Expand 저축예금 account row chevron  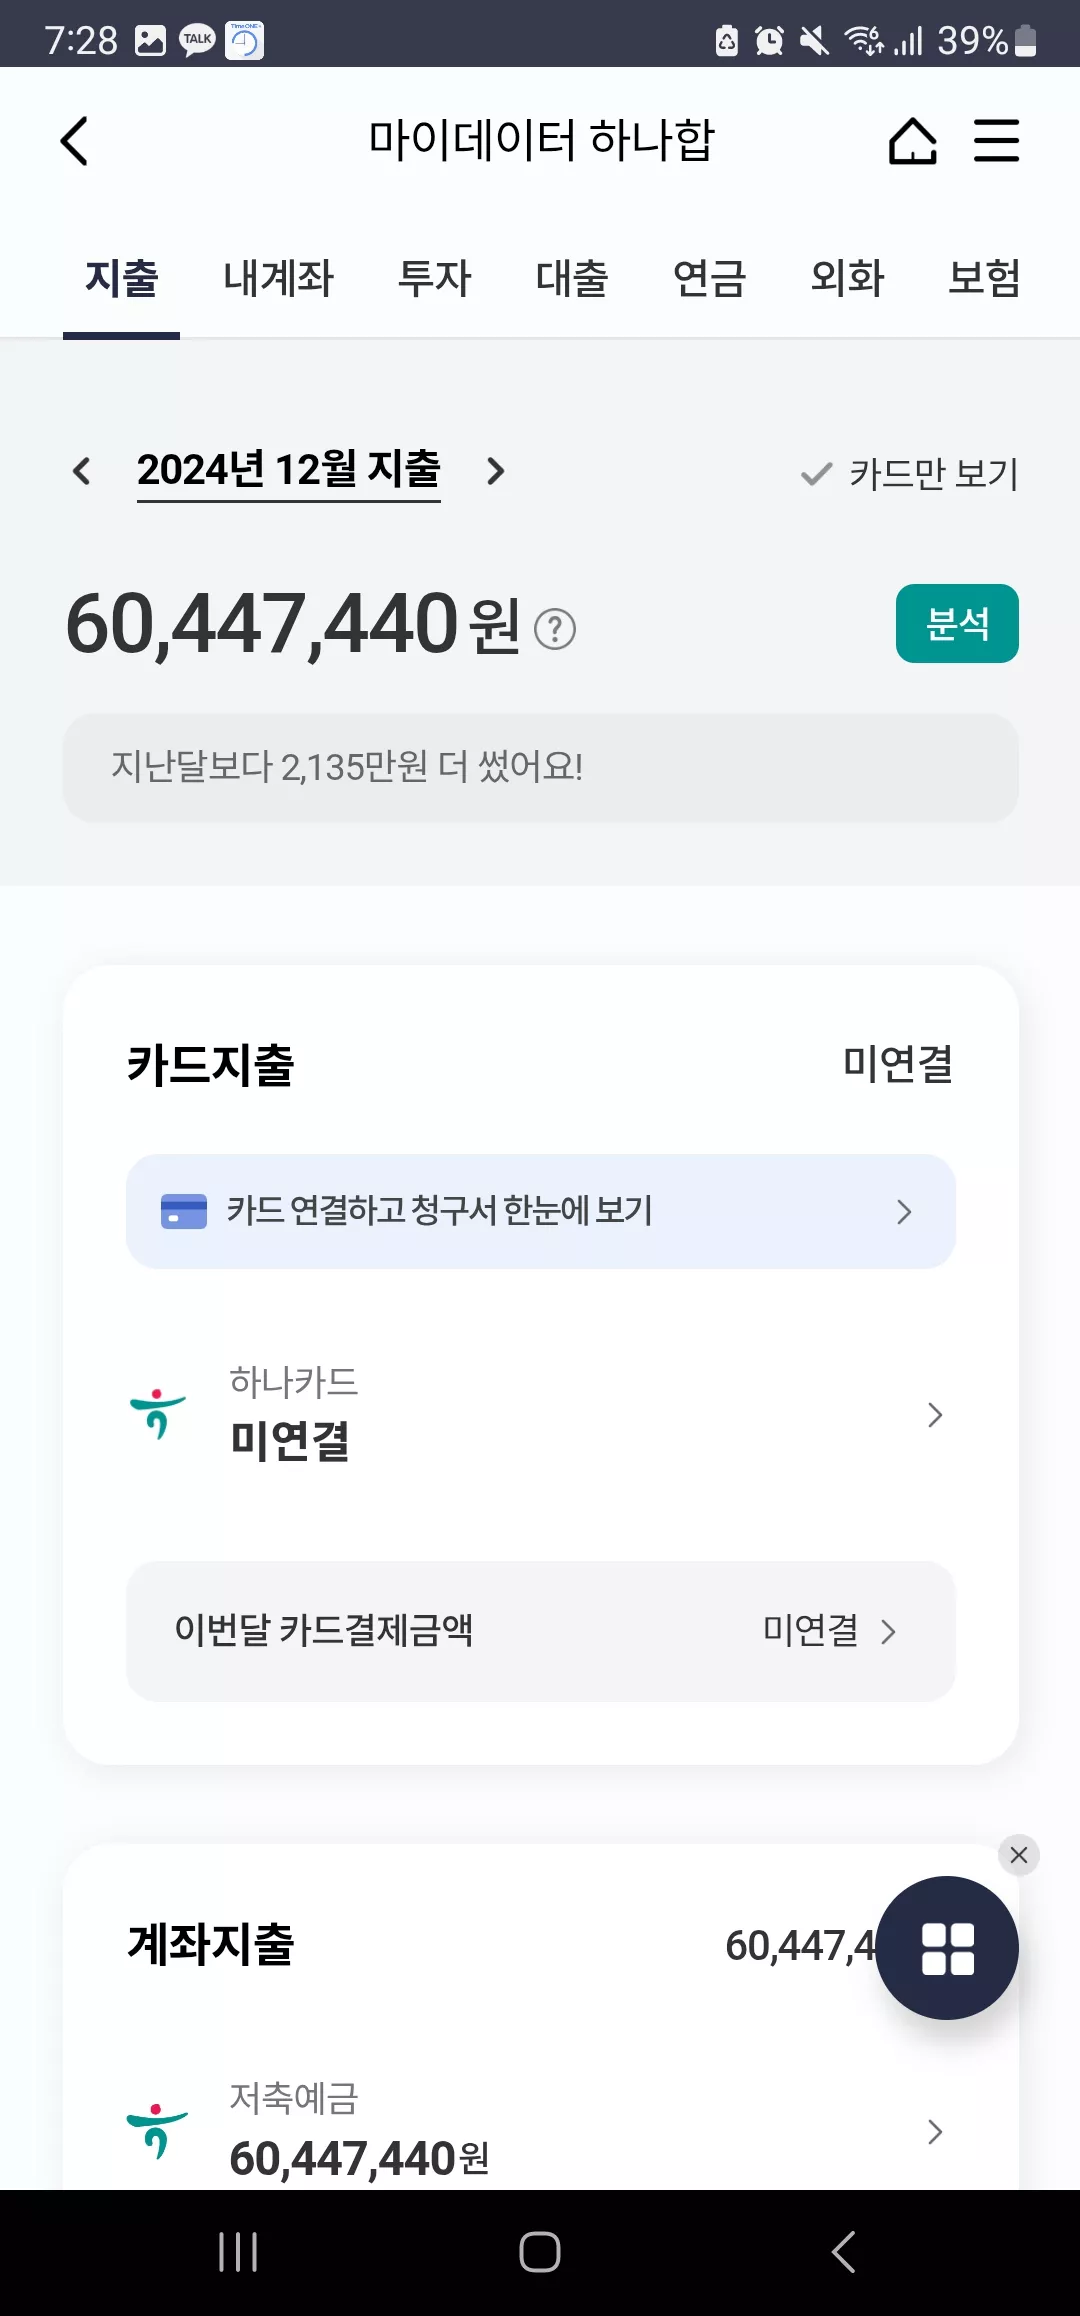pos(935,2132)
